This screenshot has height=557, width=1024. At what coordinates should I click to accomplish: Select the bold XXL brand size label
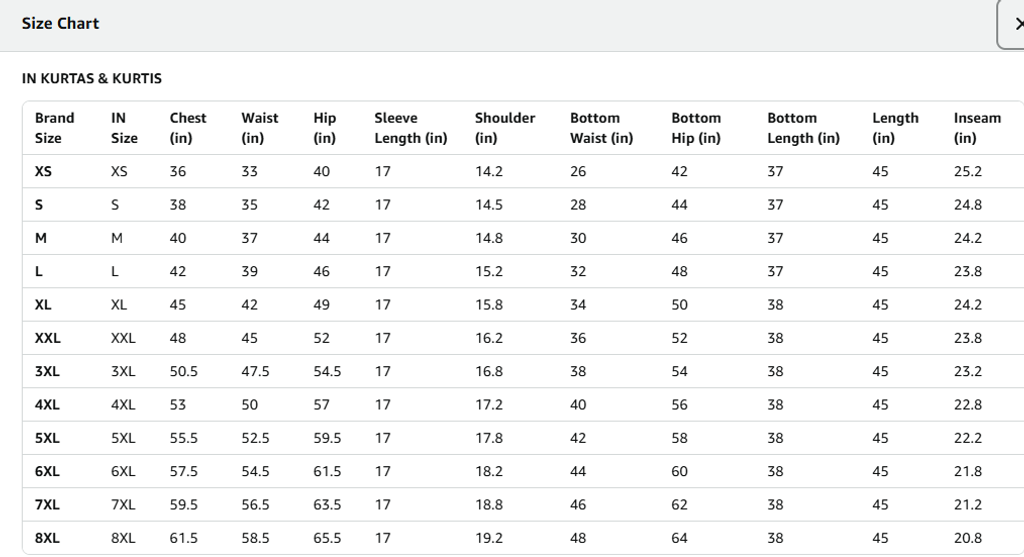click(x=48, y=338)
